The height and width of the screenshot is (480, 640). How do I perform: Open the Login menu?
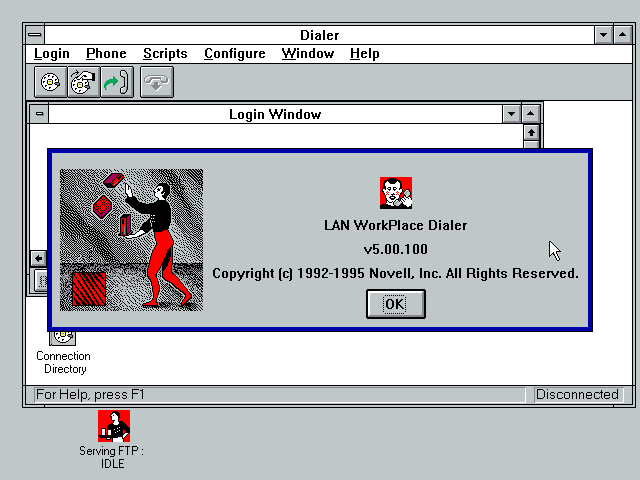point(52,53)
